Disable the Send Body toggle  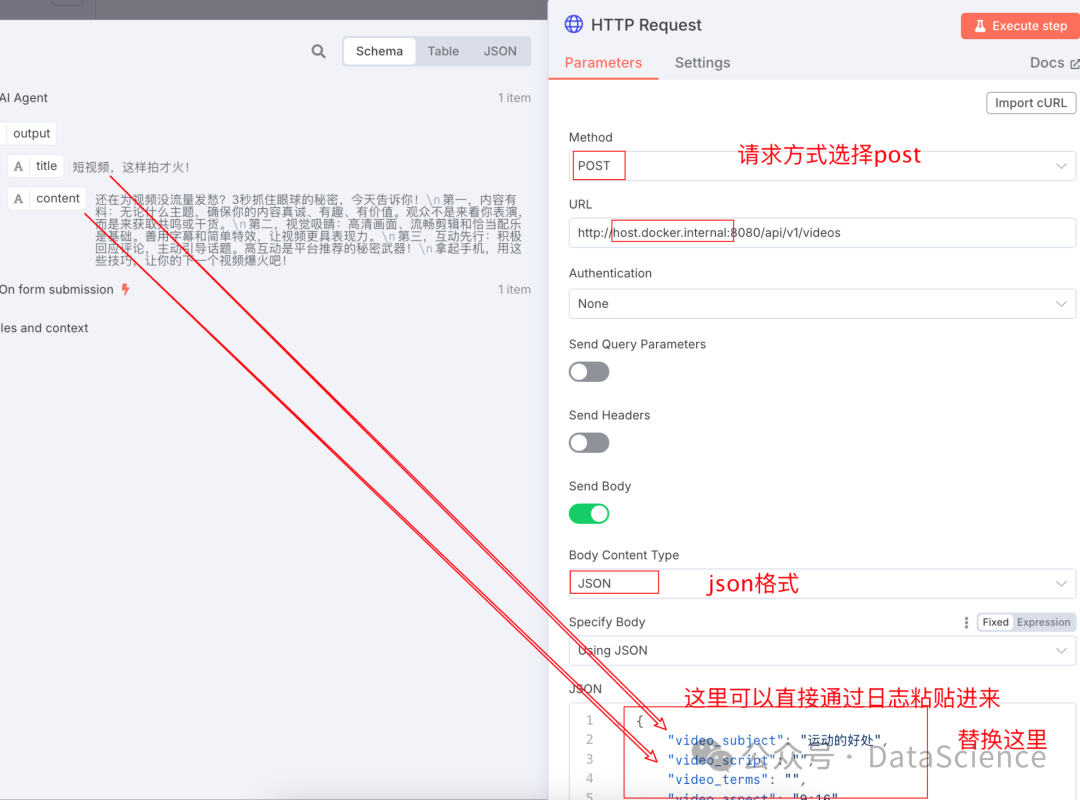click(589, 514)
